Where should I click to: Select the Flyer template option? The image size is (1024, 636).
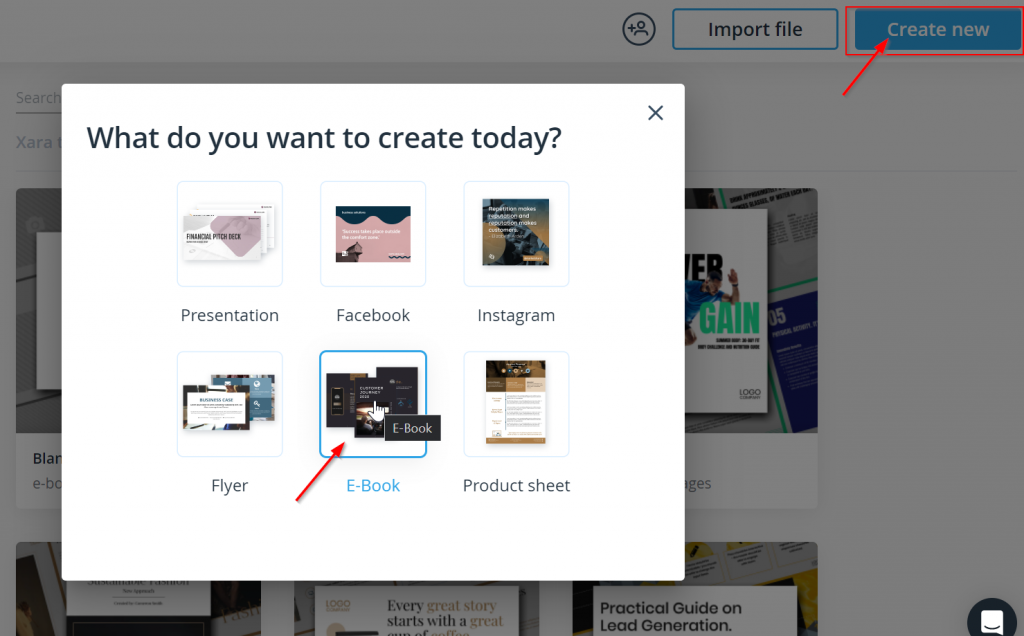[229, 404]
